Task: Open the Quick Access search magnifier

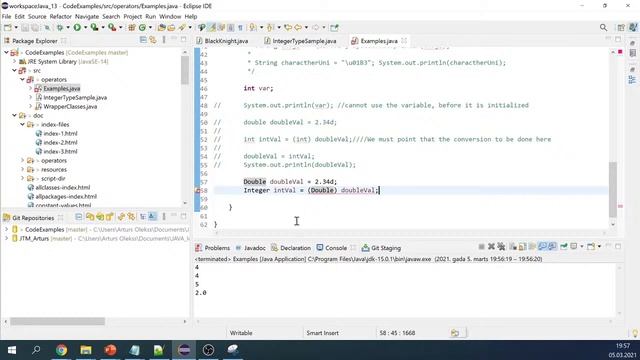Action: (603, 27)
